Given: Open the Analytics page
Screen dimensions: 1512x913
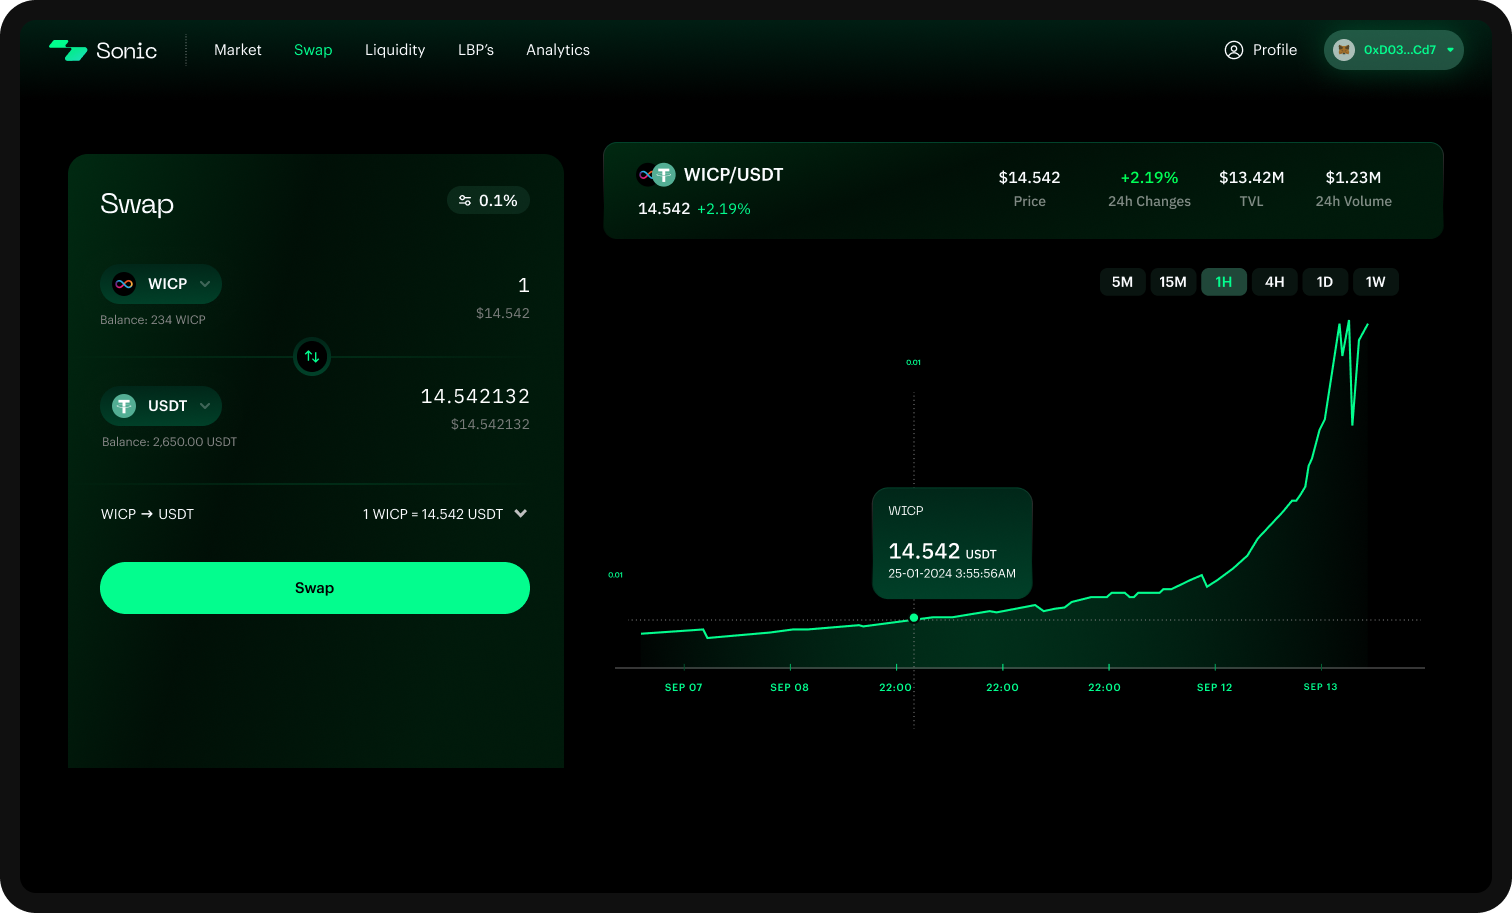Looking at the screenshot, I should coord(558,49).
